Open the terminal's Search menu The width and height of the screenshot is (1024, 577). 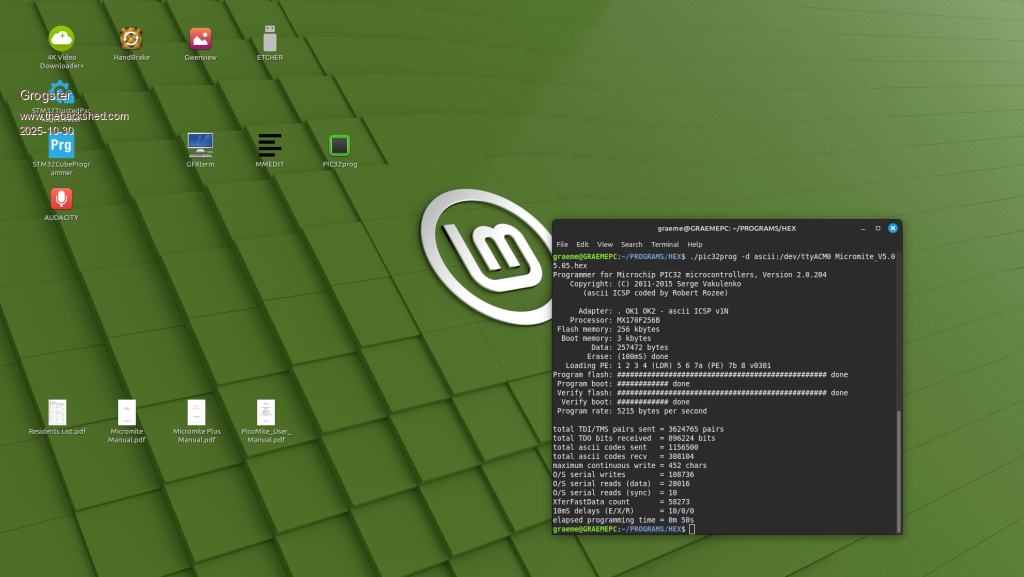coord(631,244)
